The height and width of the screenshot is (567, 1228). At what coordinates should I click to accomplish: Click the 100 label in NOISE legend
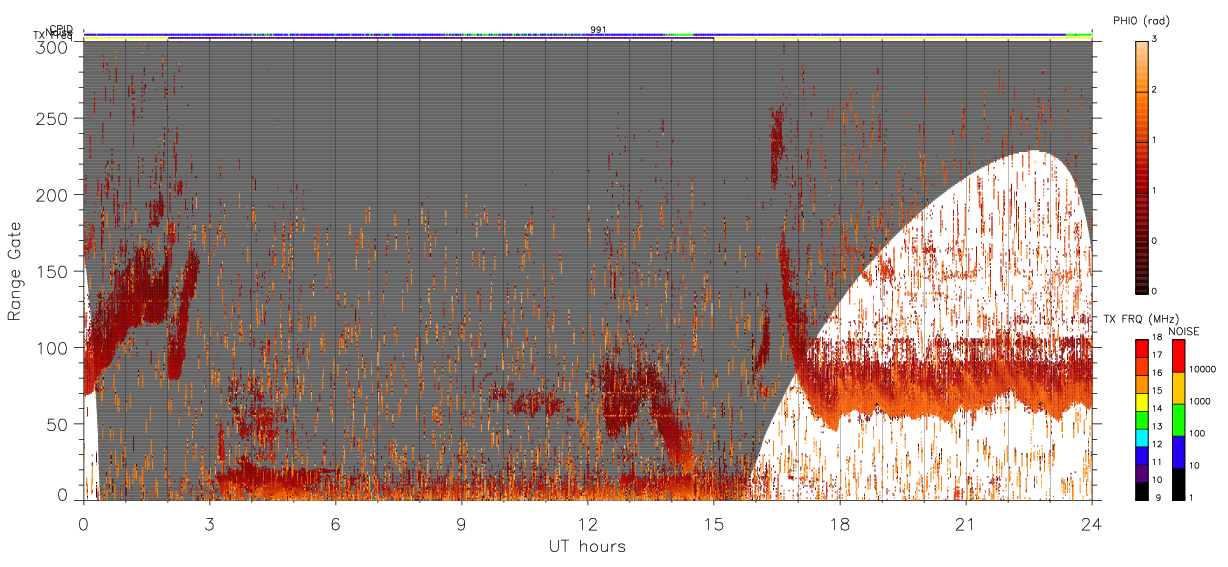point(1197,433)
